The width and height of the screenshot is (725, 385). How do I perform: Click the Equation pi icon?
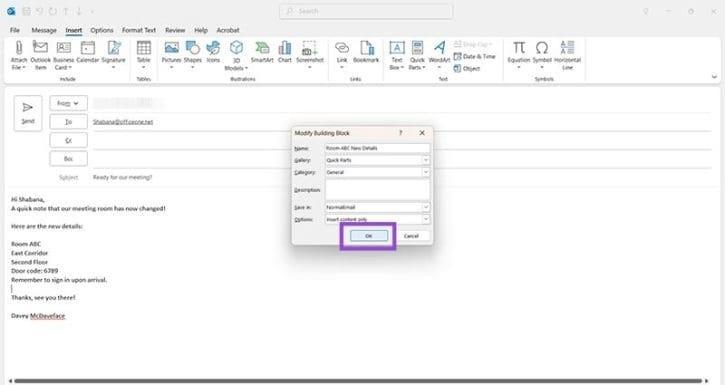coord(519,48)
